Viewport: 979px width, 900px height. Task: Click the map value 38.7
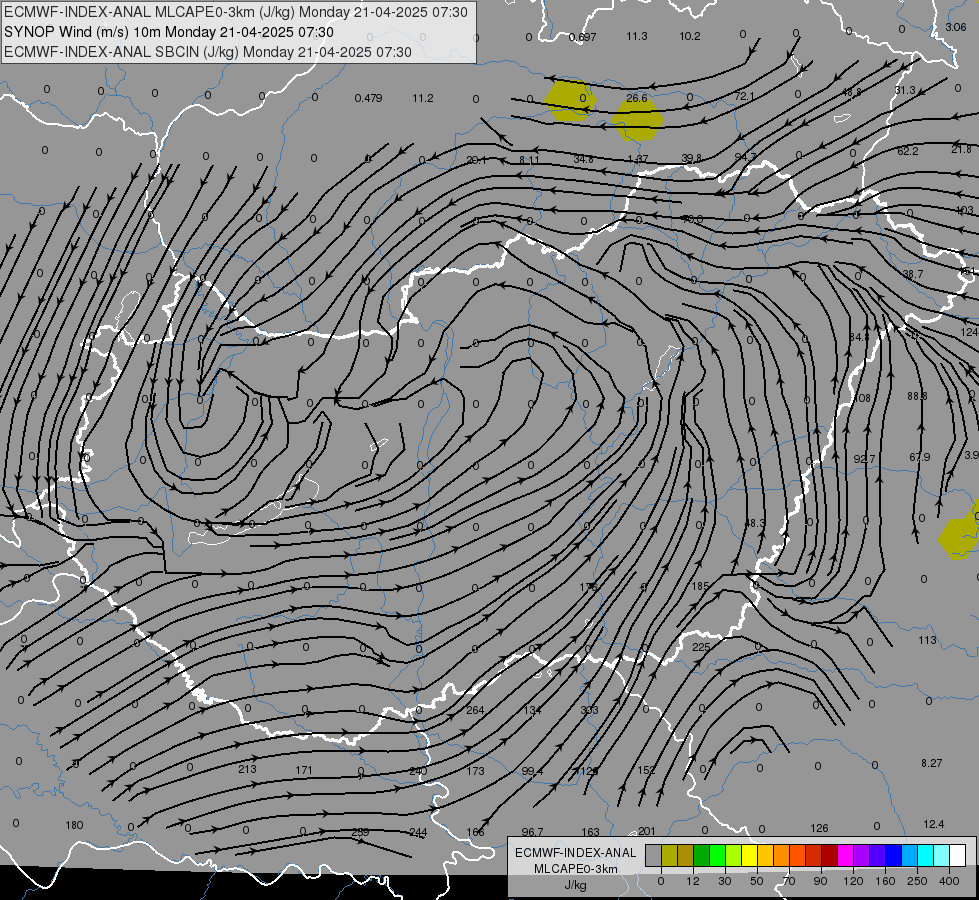point(913,274)
